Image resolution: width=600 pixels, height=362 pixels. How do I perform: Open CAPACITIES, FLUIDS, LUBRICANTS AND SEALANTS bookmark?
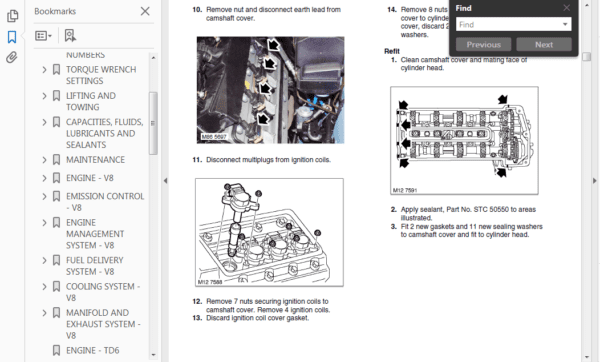[104, 133]
